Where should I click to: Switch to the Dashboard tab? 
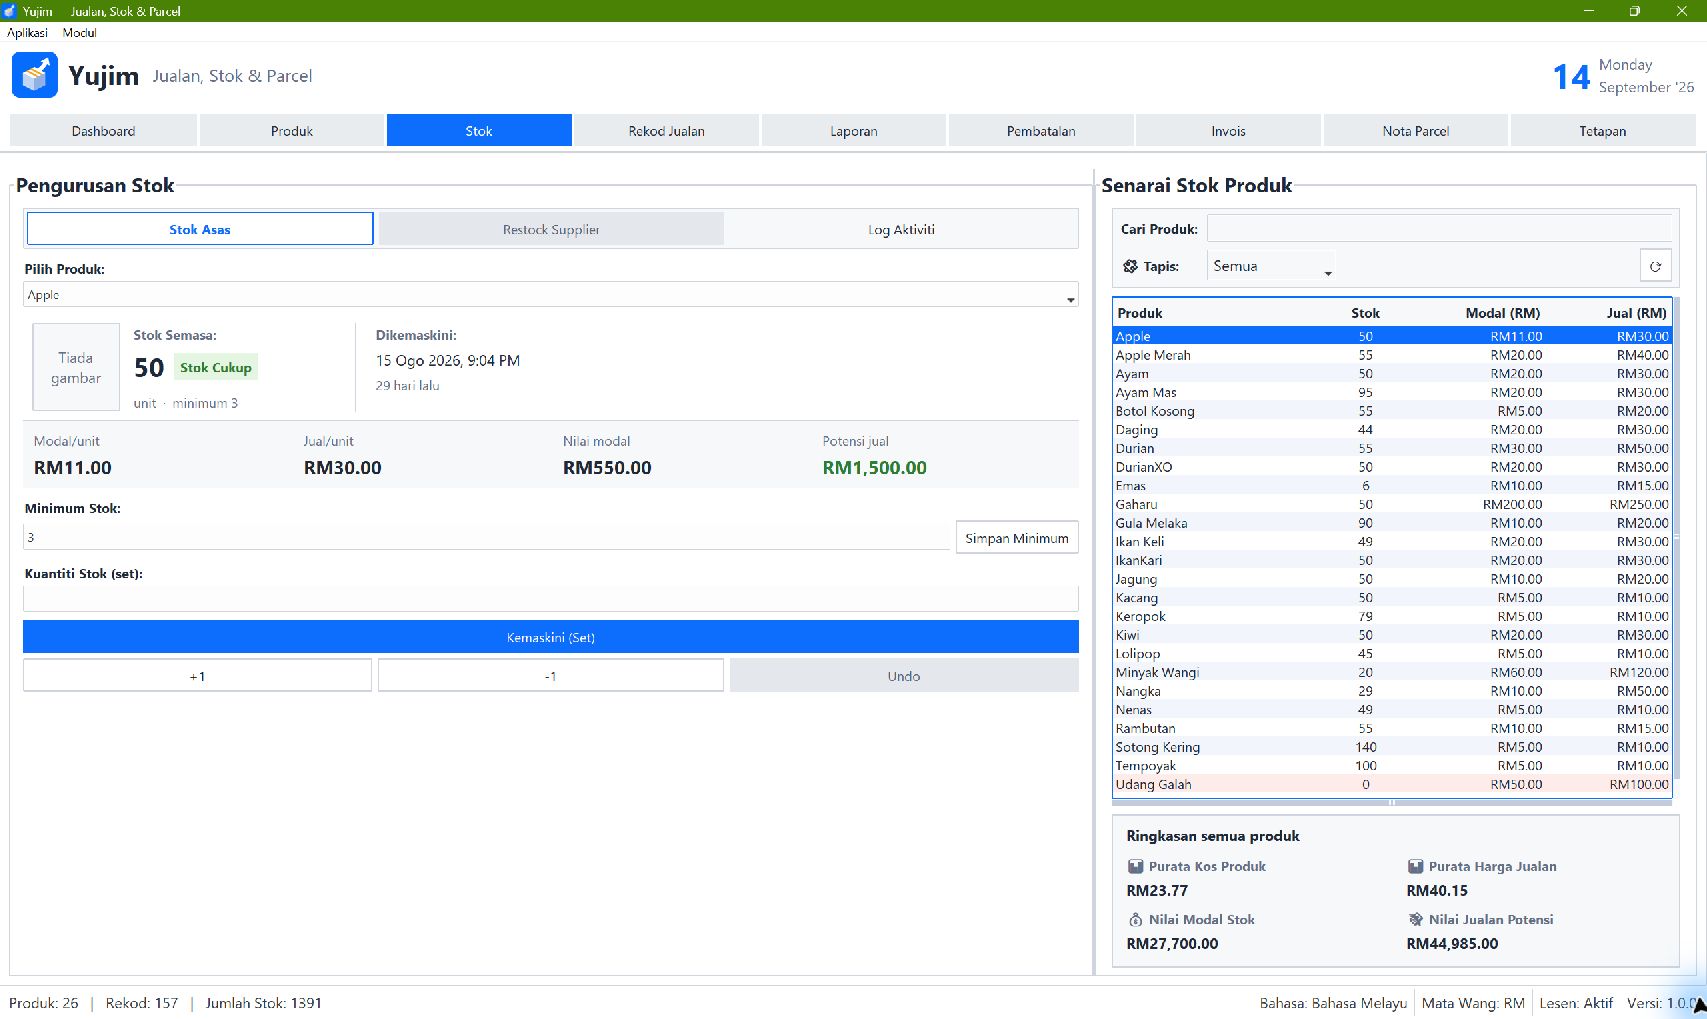(103, 131)
